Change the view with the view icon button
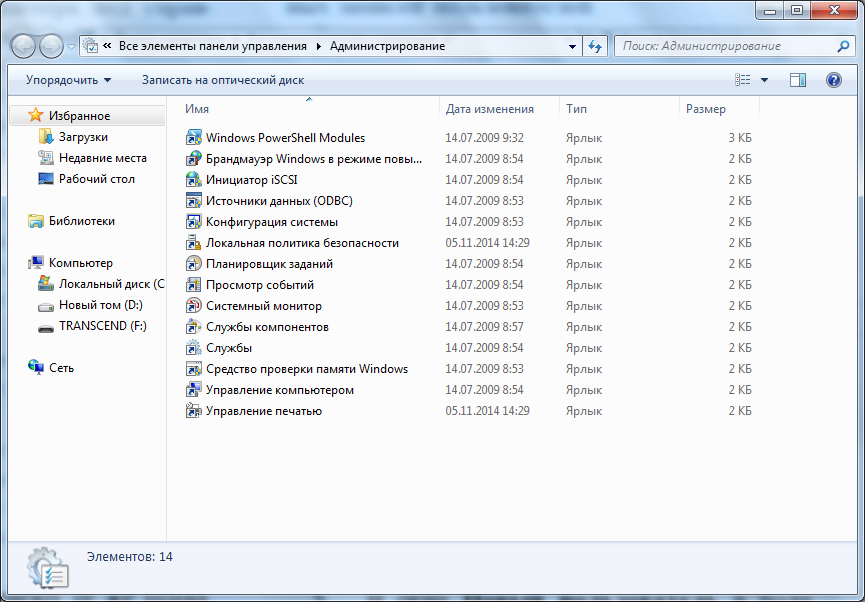This screenshot has width=865, height=602. point(743,80)
